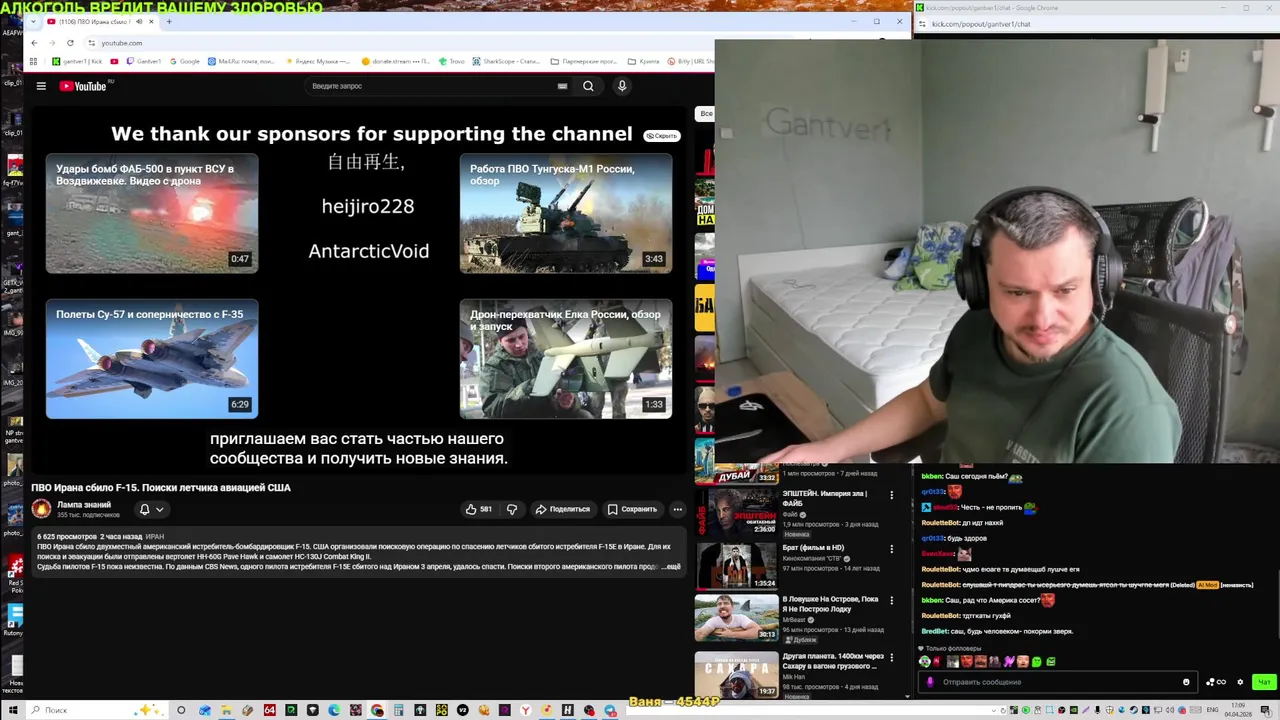
Task: Open the gantver1 Kick bookmark
Action: coord(78,61)
